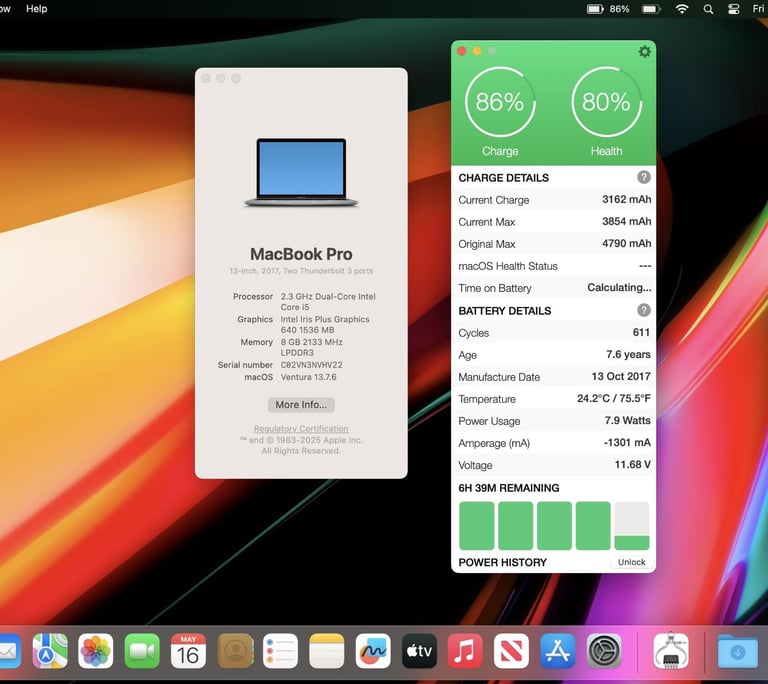This screenshot has width=768, height=684.
Task: Click the 86% Charge circle gauge
Action: click(500, 102)
